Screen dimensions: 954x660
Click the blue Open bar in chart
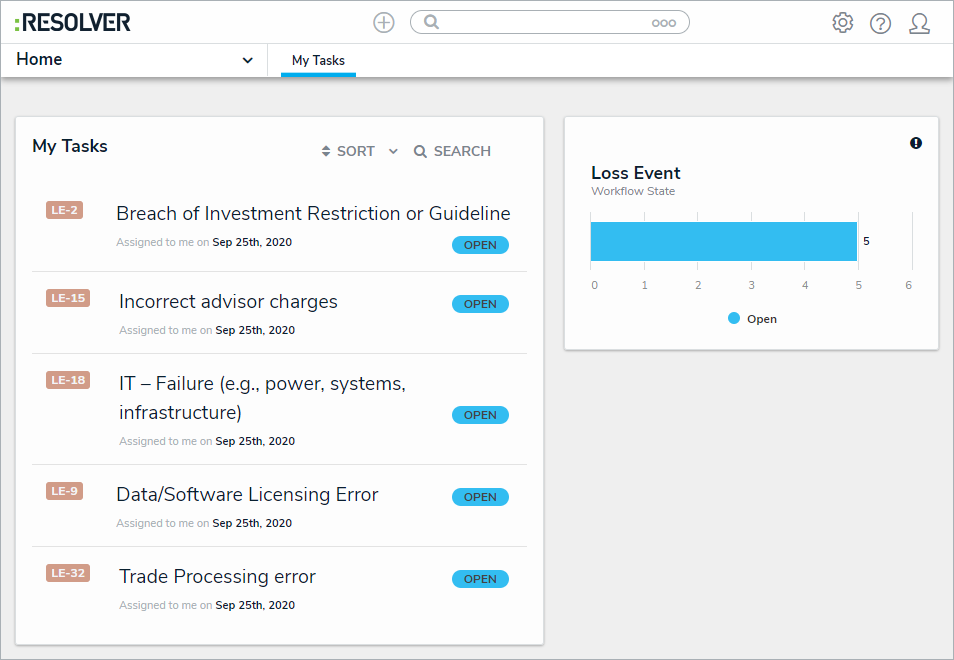tap(723, 241)
